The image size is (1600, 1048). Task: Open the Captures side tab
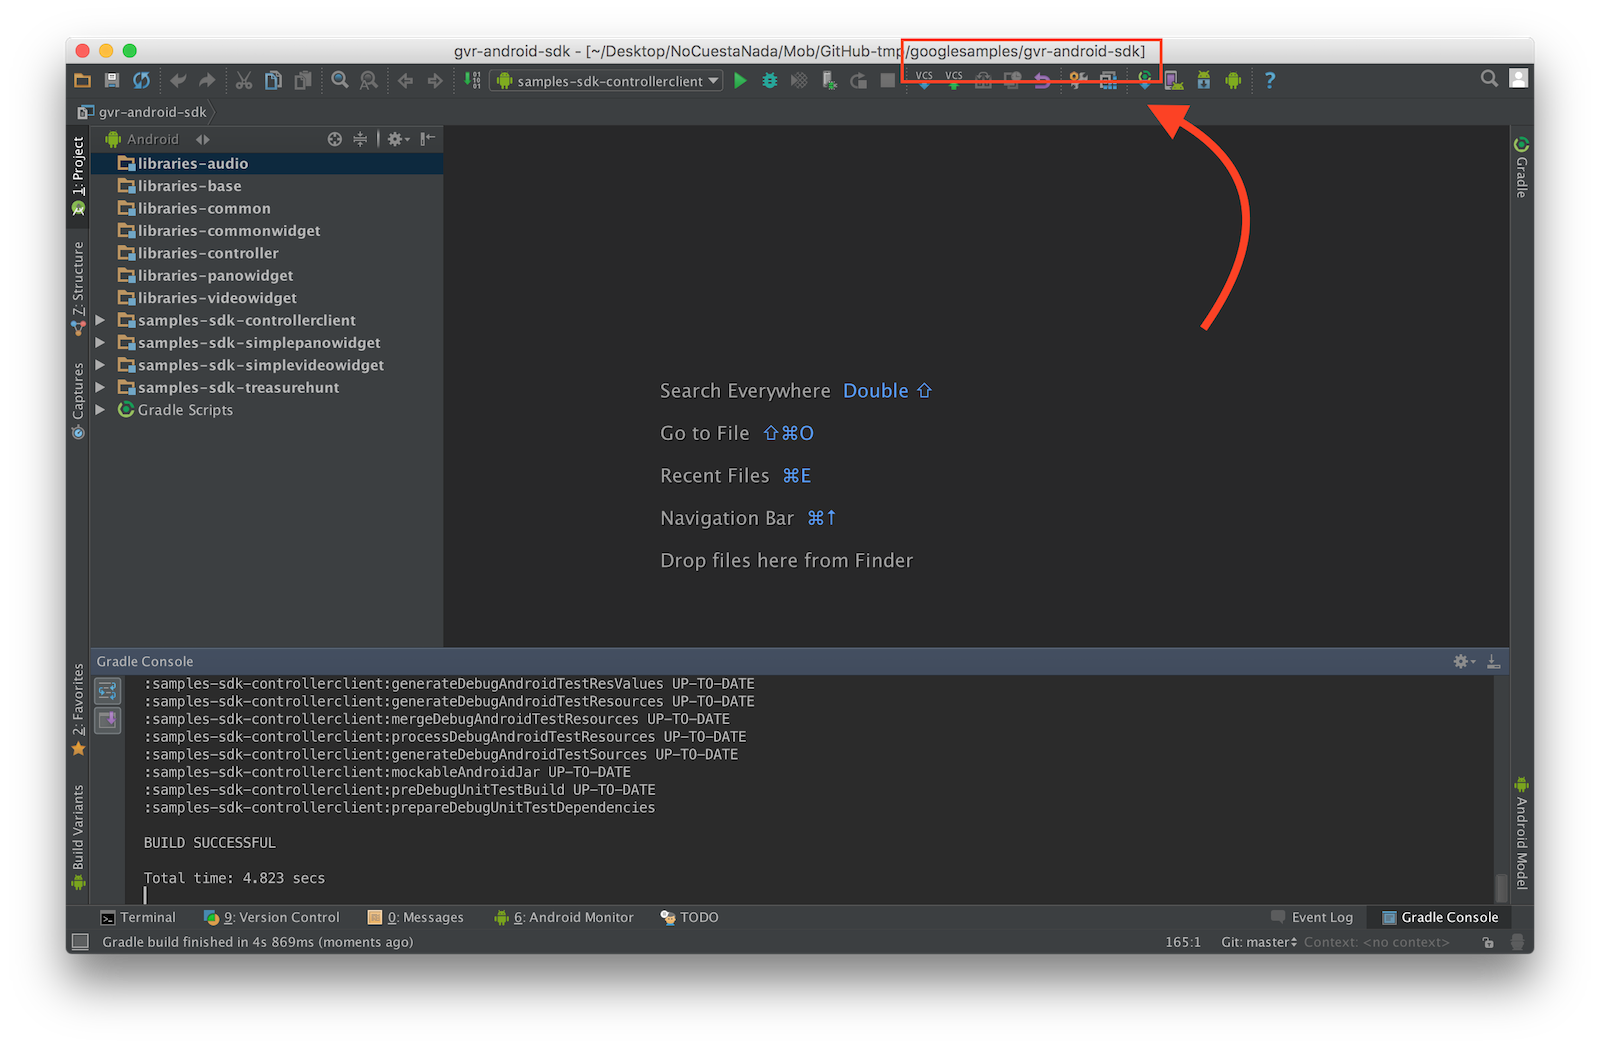(x=78, y=400)
